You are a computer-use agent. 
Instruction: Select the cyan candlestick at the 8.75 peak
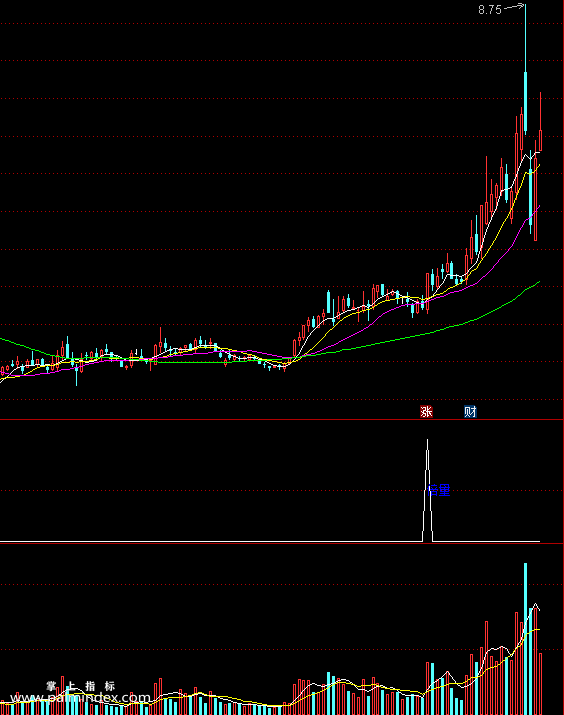pos(525,68)
